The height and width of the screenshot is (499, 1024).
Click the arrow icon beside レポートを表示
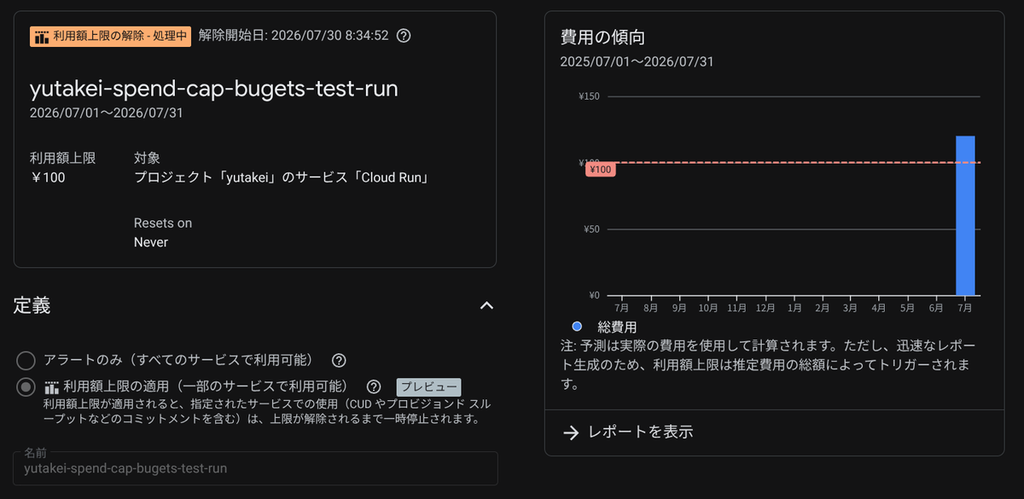tap(571, 432)
